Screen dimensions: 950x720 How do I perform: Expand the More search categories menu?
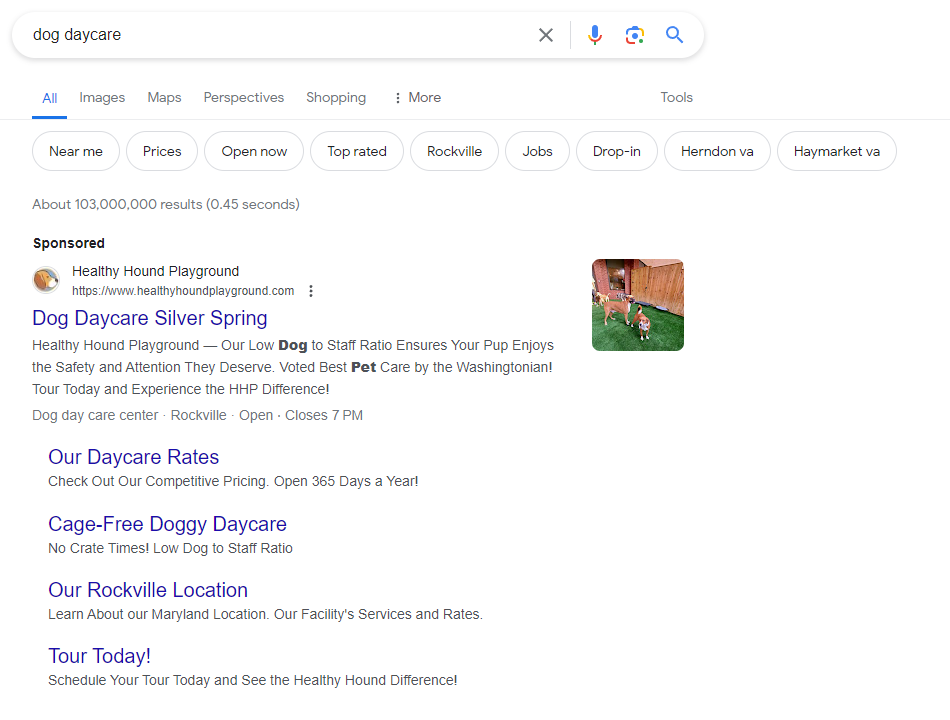(x=417, y=98)
